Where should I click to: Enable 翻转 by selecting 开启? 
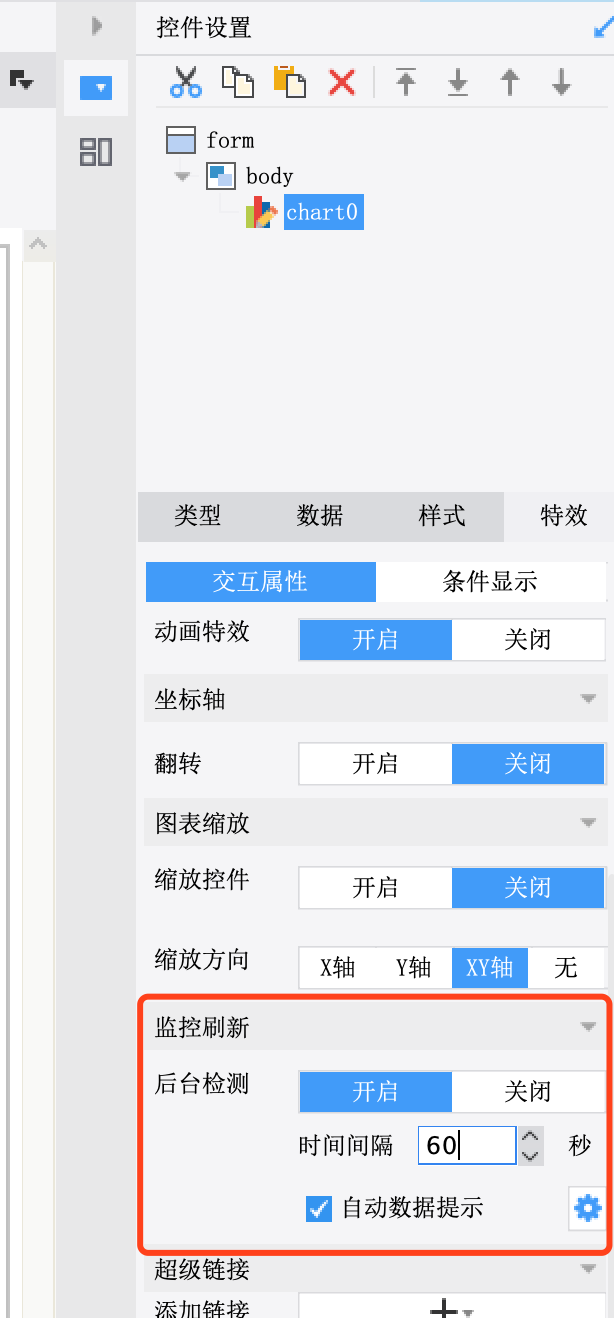tap(375, 764)
